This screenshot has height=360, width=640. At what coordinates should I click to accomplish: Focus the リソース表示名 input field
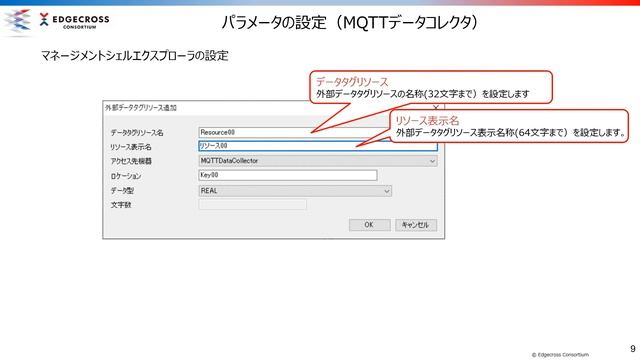pos(318,146)
